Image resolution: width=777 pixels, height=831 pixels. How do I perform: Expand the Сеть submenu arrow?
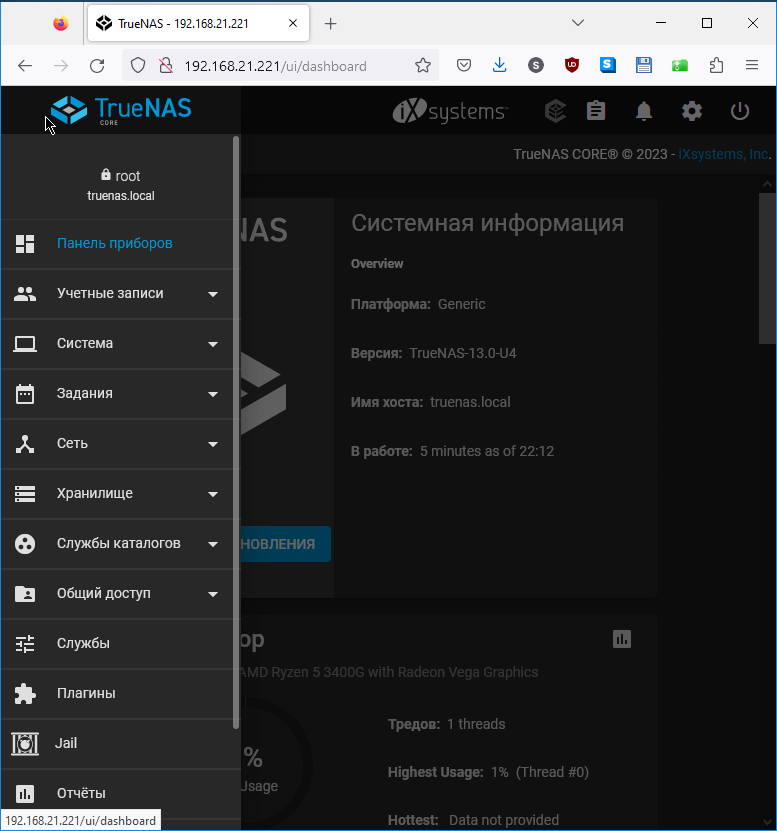(212, 444)
